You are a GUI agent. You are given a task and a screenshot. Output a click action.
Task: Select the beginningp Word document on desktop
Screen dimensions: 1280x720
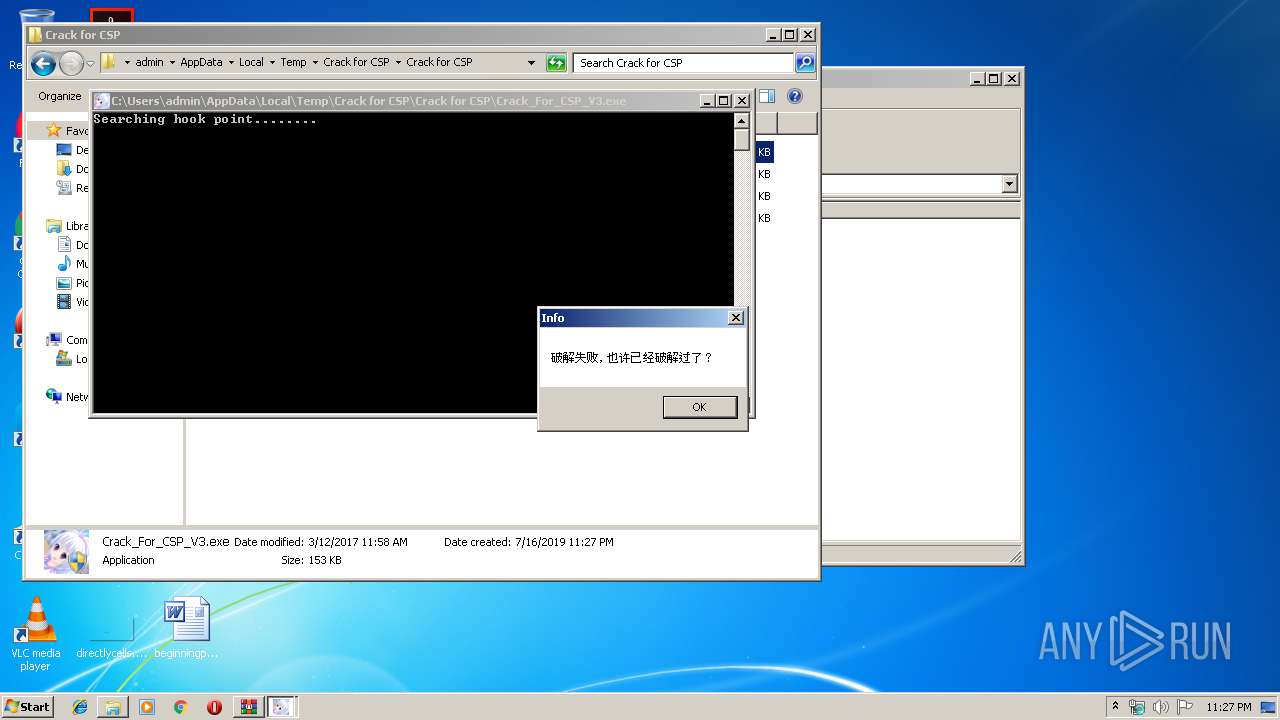coord(187,628)
